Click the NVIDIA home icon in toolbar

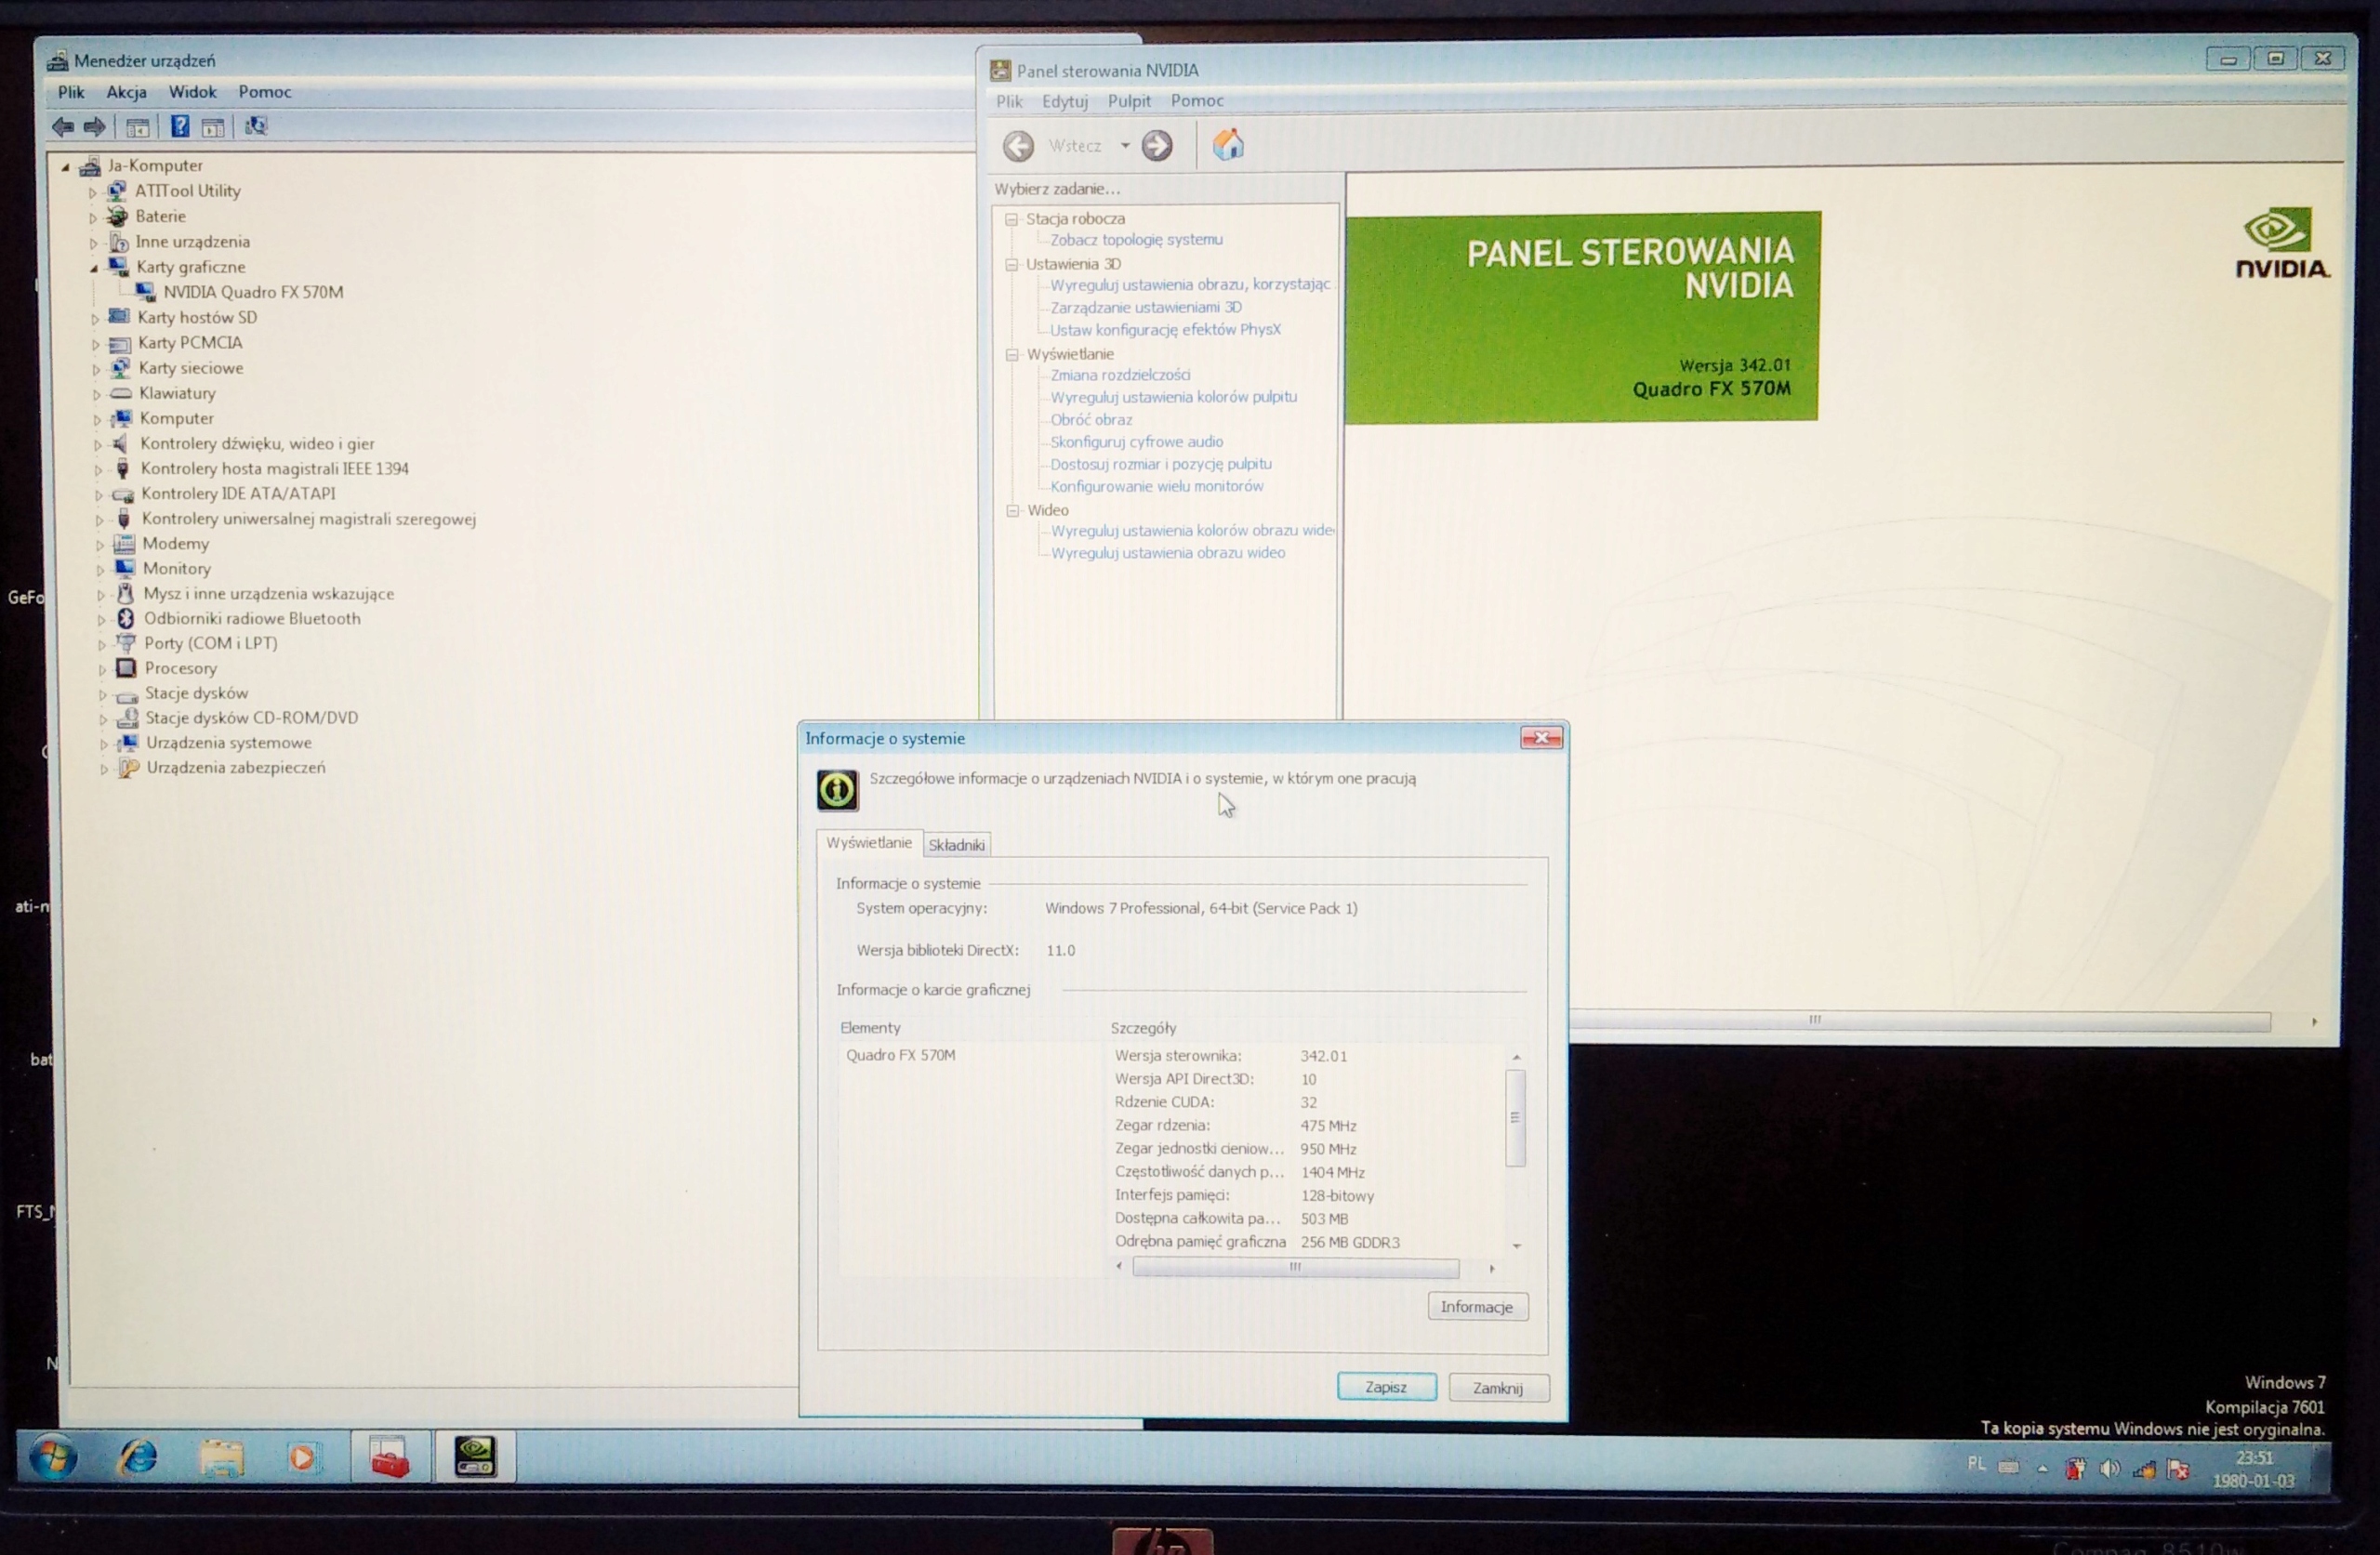pos(1228,145)
